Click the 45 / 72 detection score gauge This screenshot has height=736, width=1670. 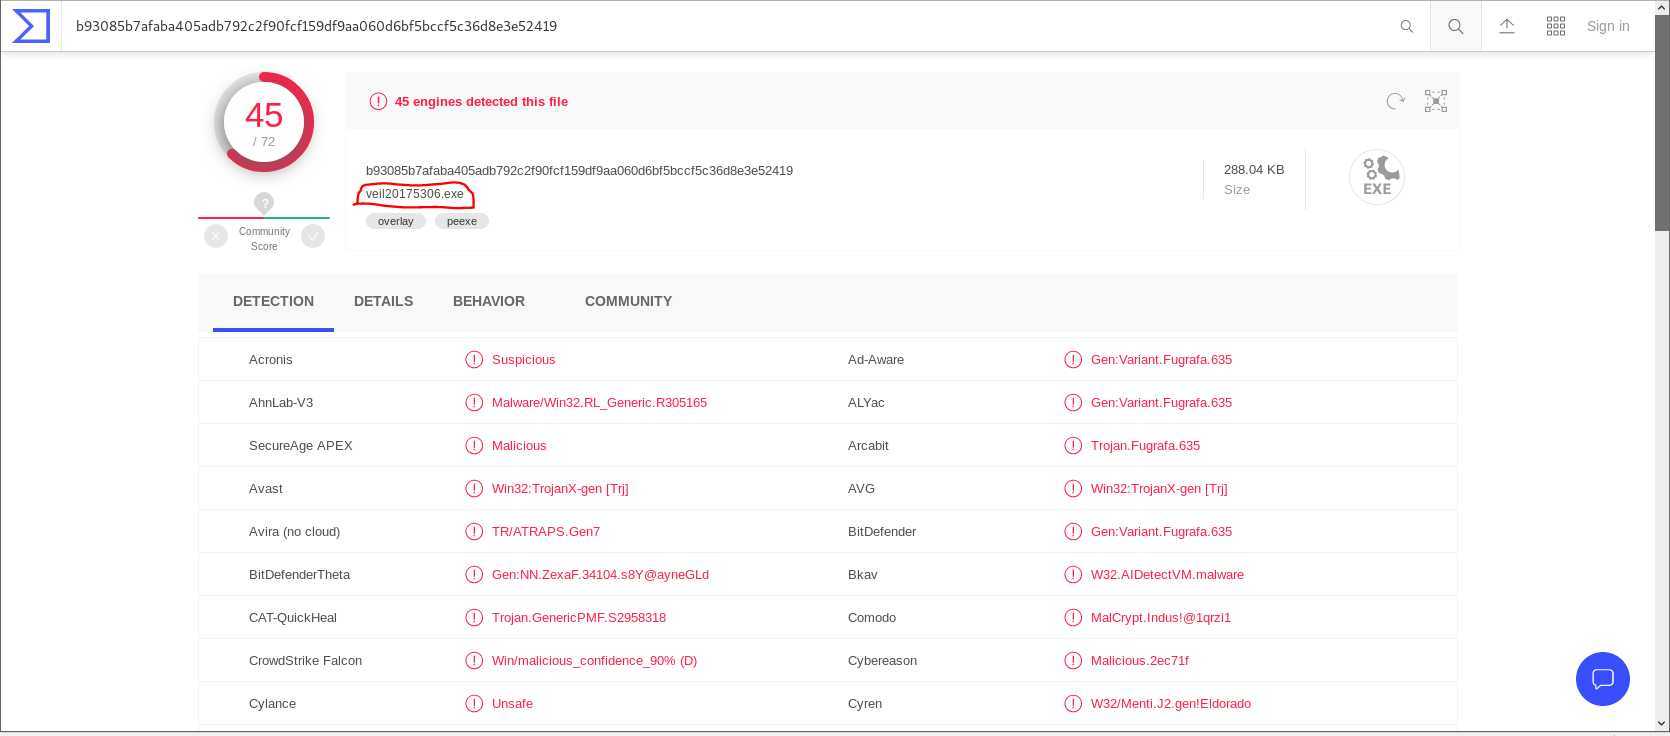(x=264, y=122)
